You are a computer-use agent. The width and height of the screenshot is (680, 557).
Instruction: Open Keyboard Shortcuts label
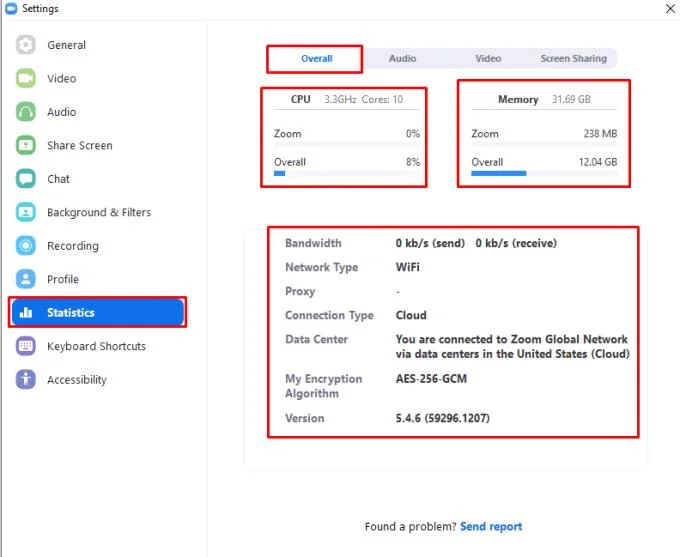pyautogui.click(x=96, y=346)
